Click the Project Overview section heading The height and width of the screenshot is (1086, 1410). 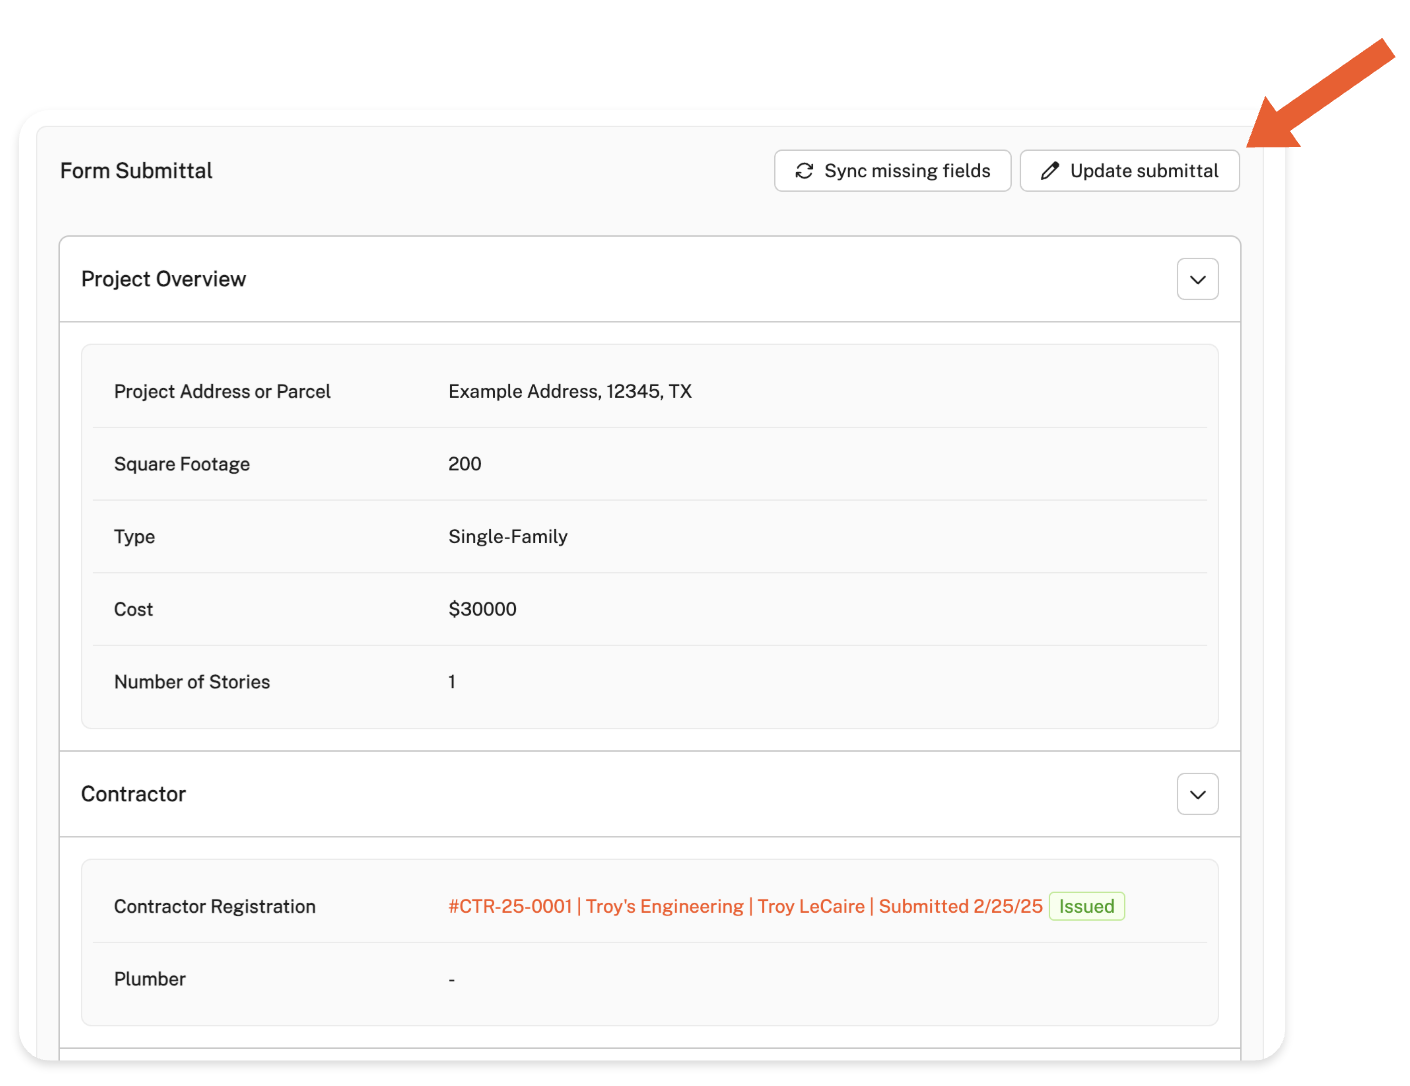[x=163, y=279]
